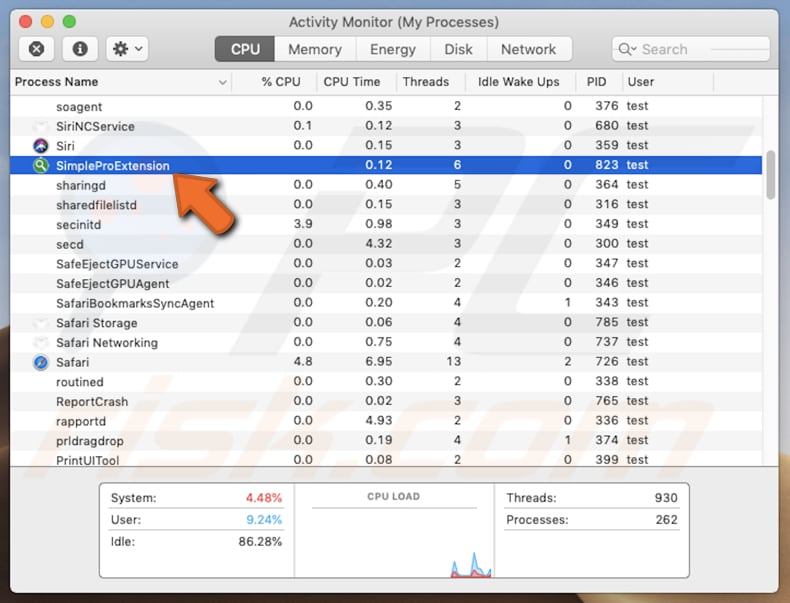
Task: Select the Safari process name
Action: point(72,362)
